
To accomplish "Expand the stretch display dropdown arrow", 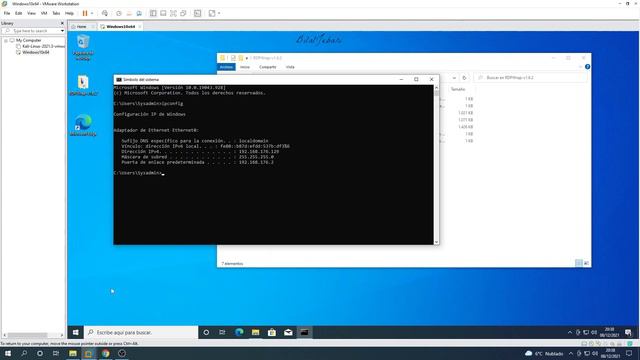I will coord(219,13).
